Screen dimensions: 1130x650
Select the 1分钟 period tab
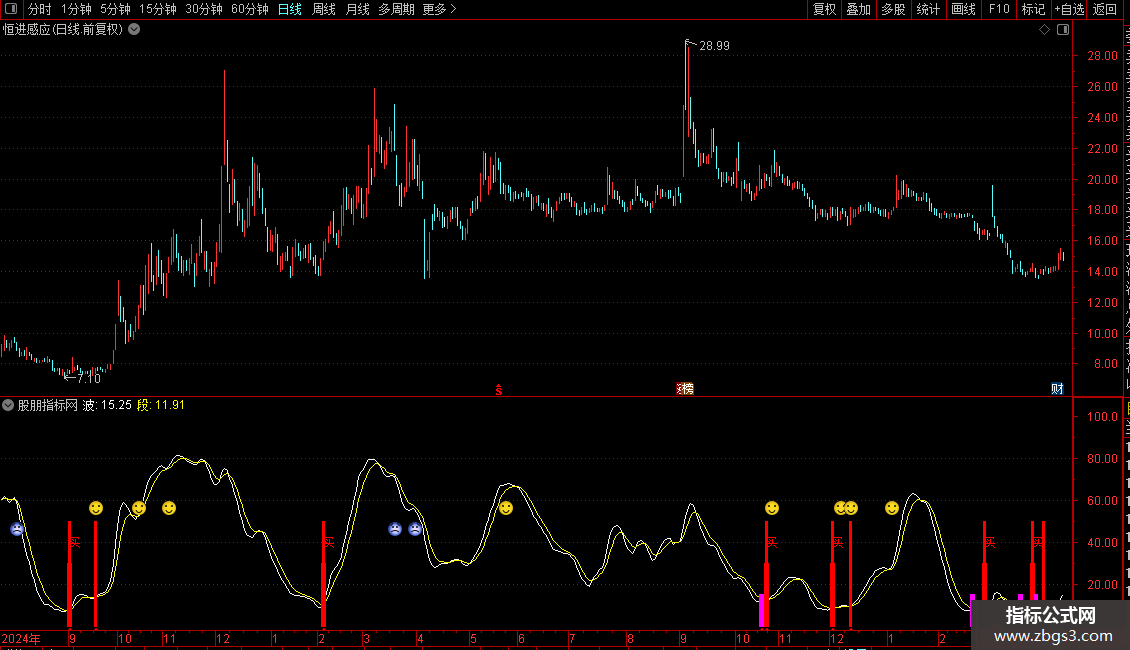(76, 9)
